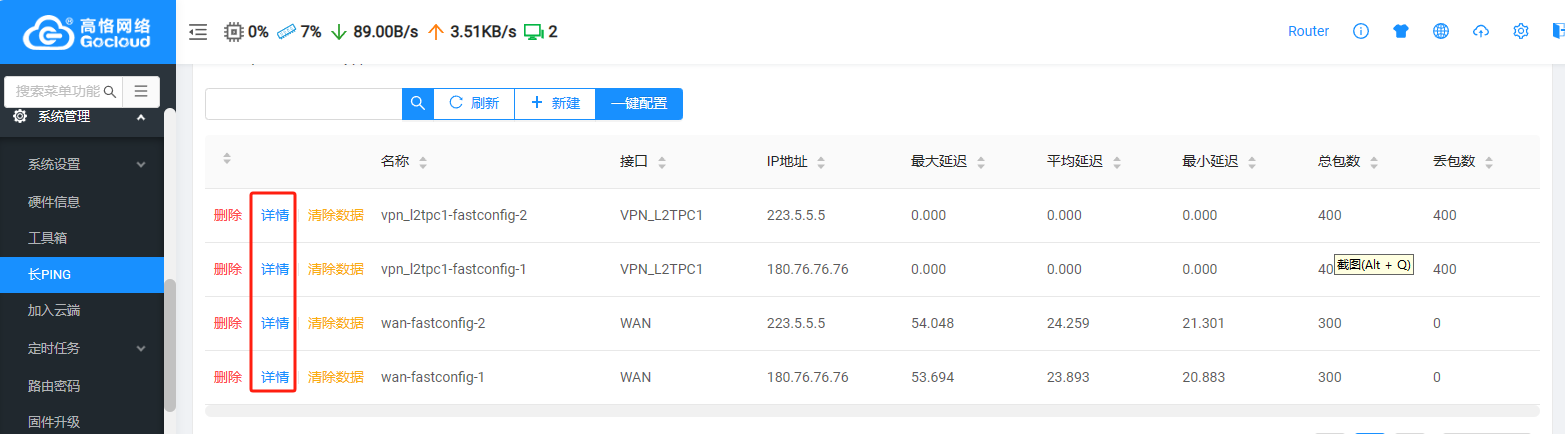Screen dimensions: 1565x434
Task: Collapse the 系统管理 menu section
Action: (141, 117)
